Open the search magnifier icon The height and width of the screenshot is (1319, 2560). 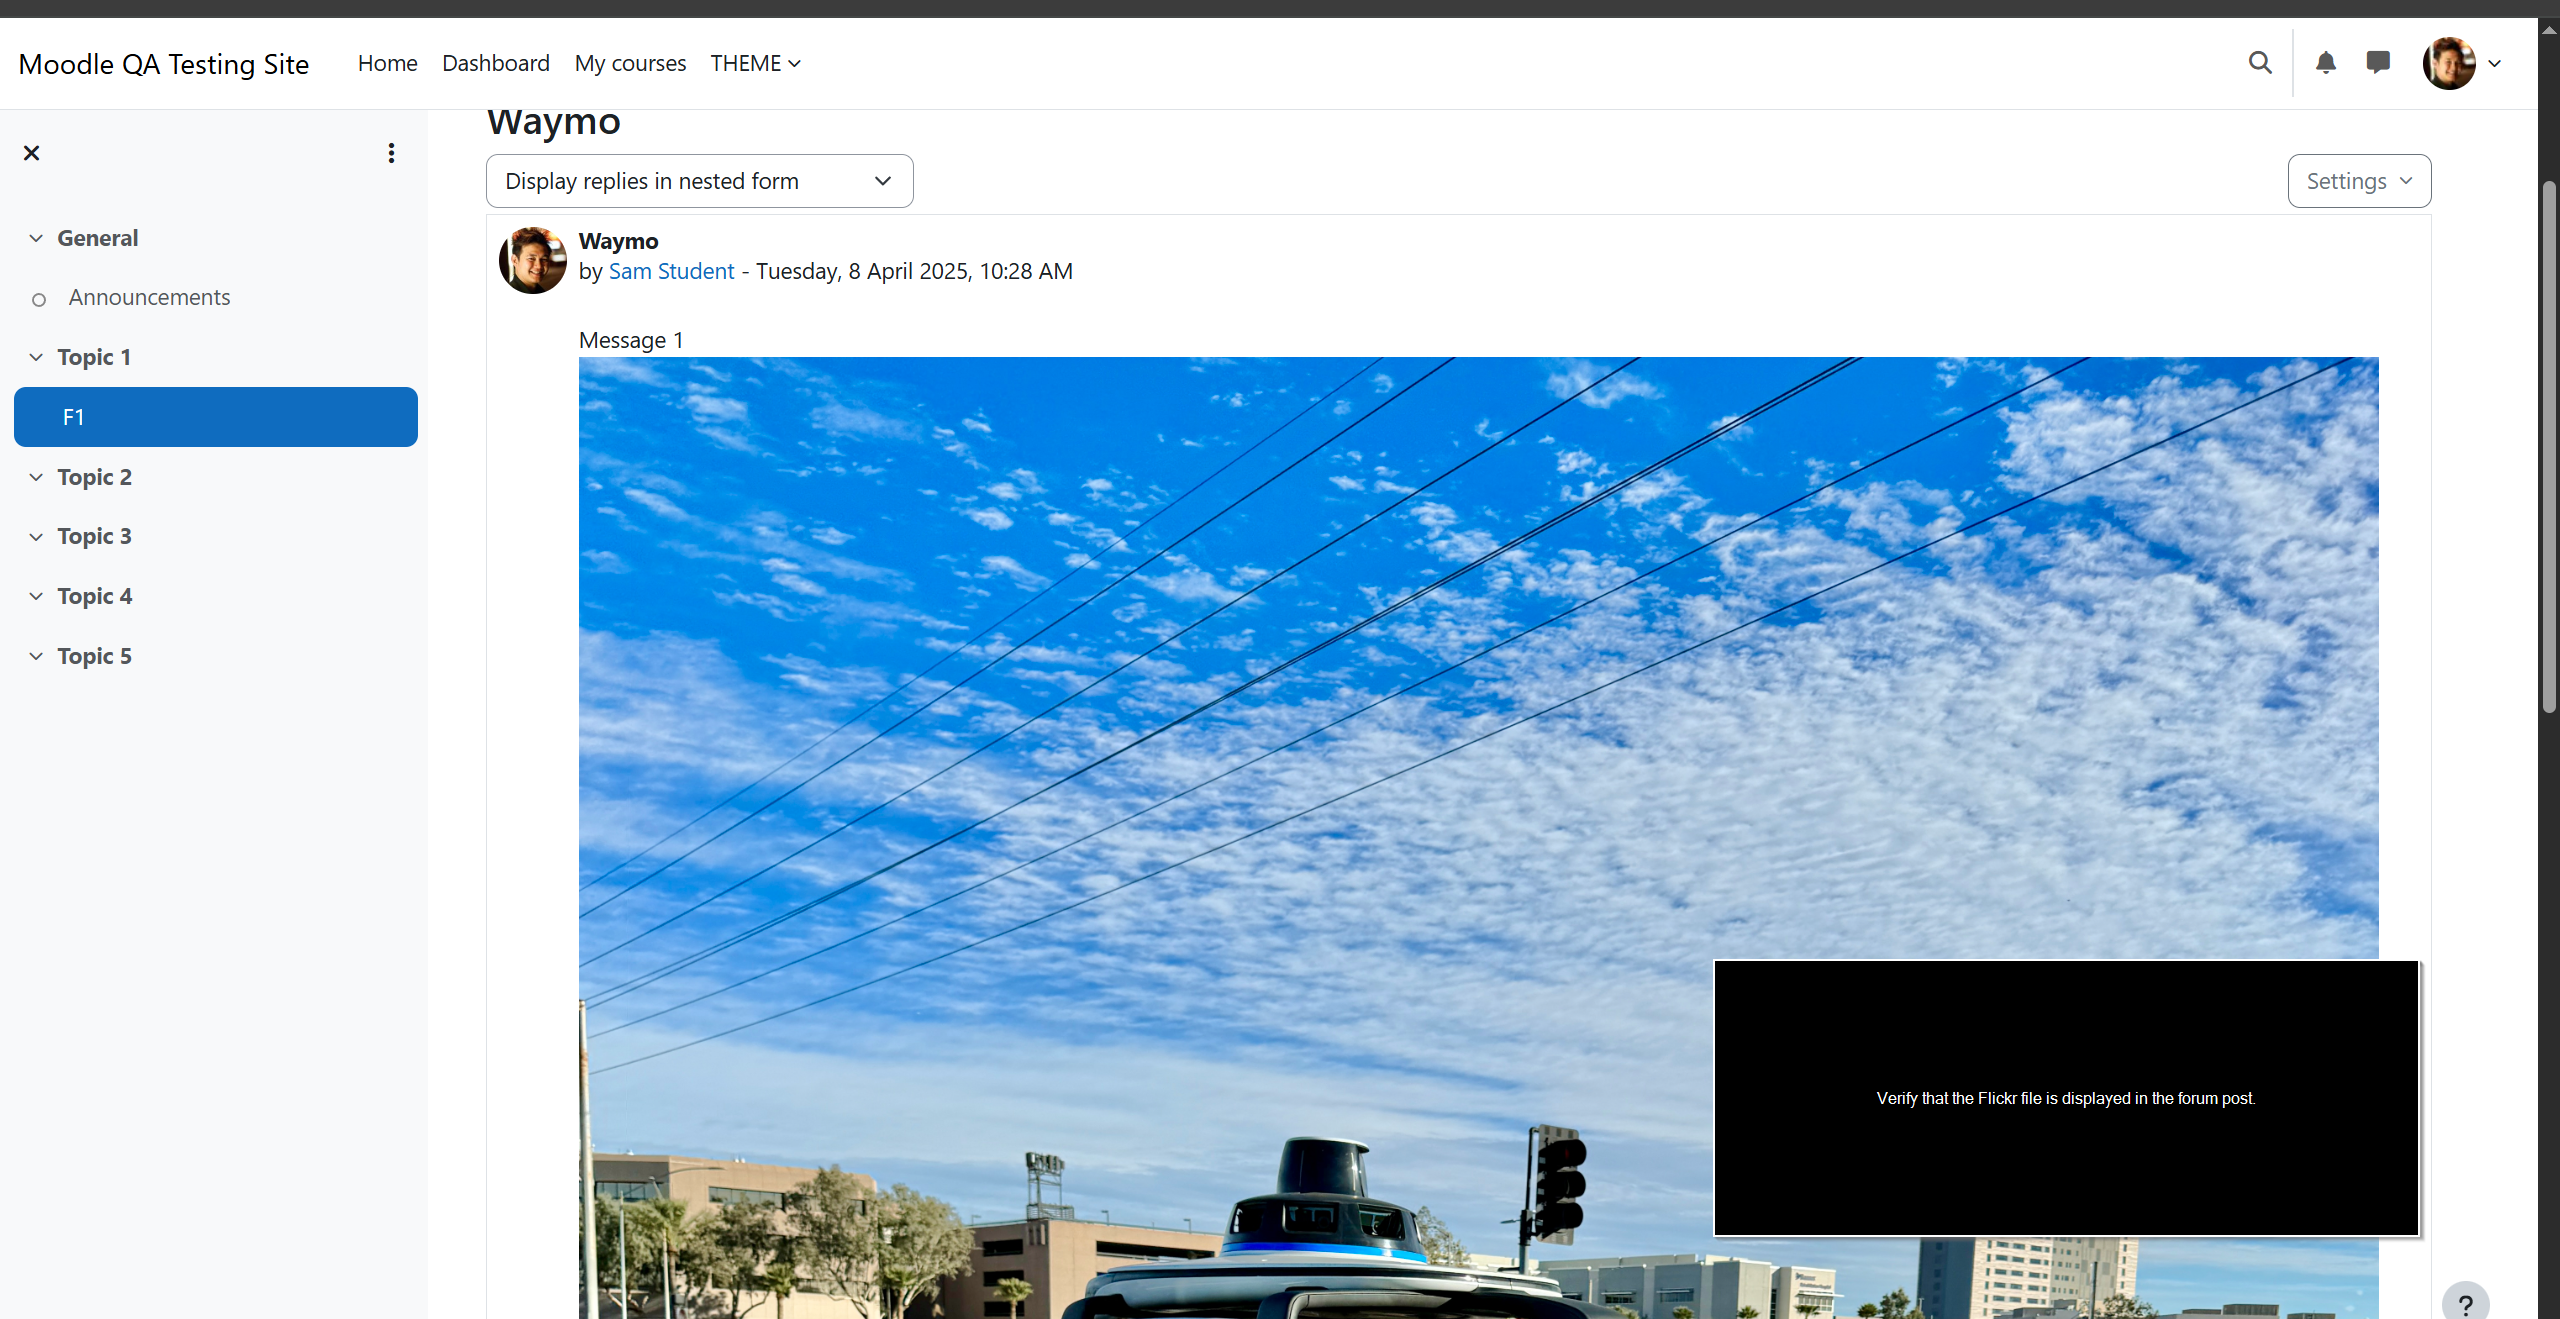click(x=2260, y=63)
